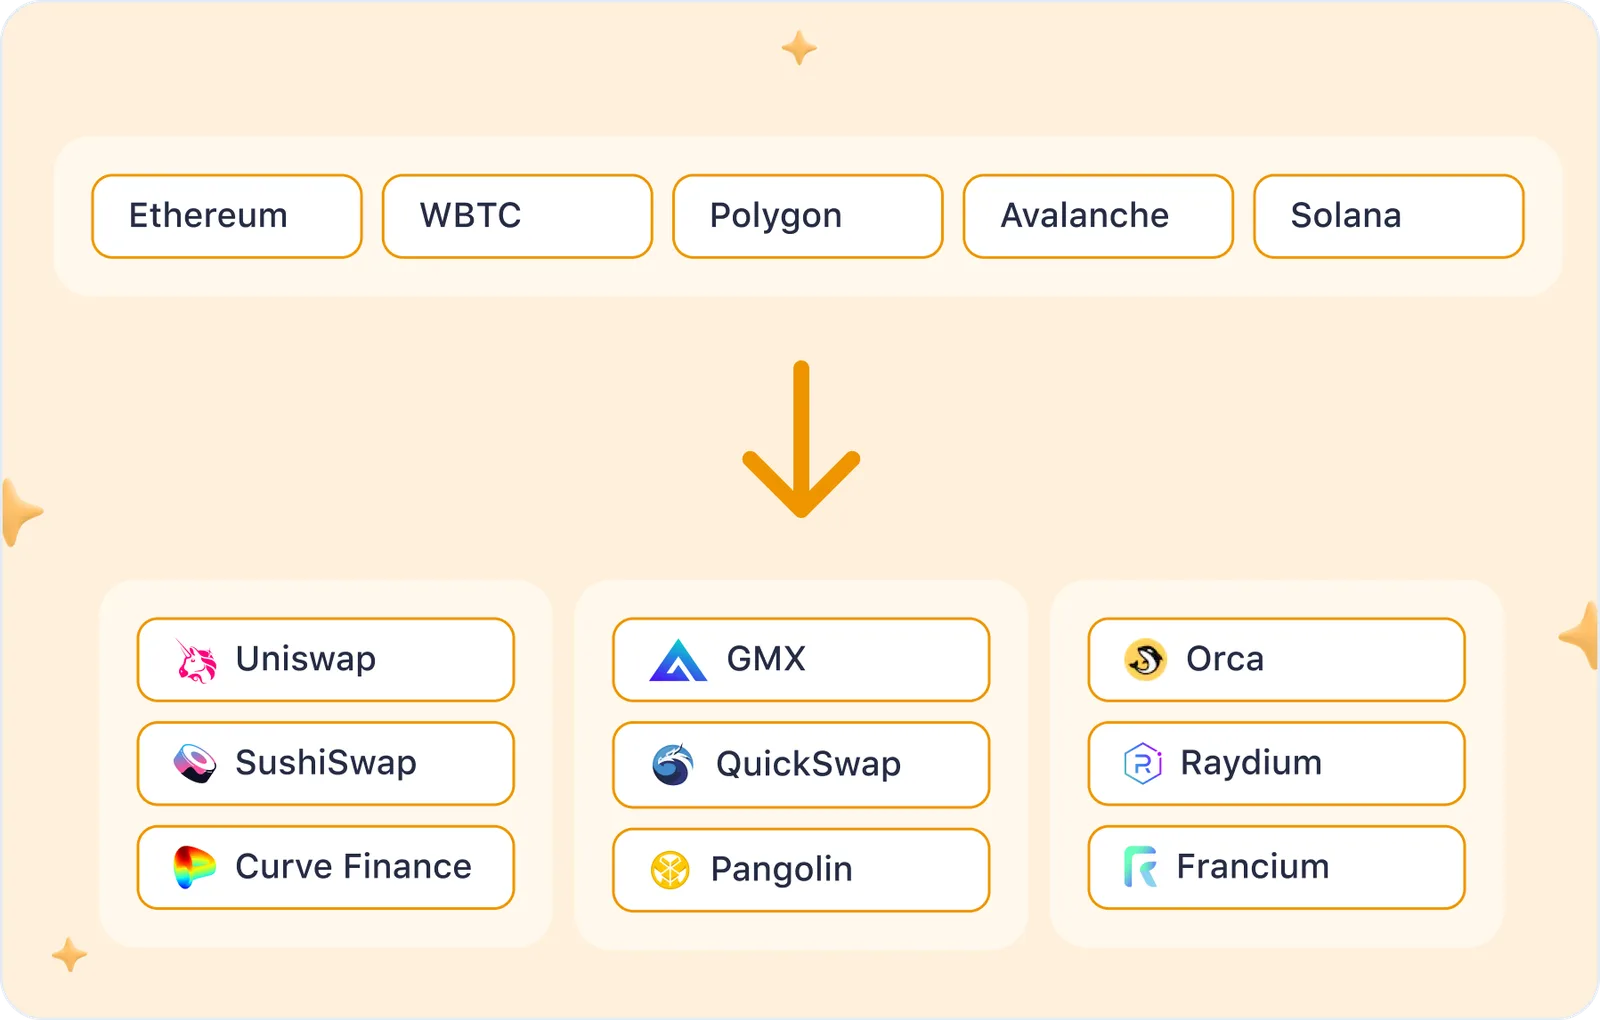
Task: Click the QuickSwap dragon logo
Action: coord(673,765)
